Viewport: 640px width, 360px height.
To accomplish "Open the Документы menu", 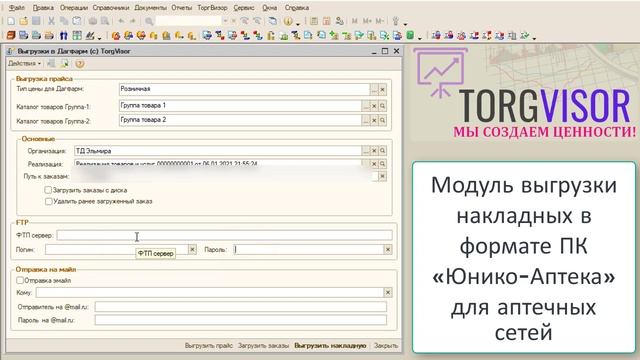I will (150, 8).
